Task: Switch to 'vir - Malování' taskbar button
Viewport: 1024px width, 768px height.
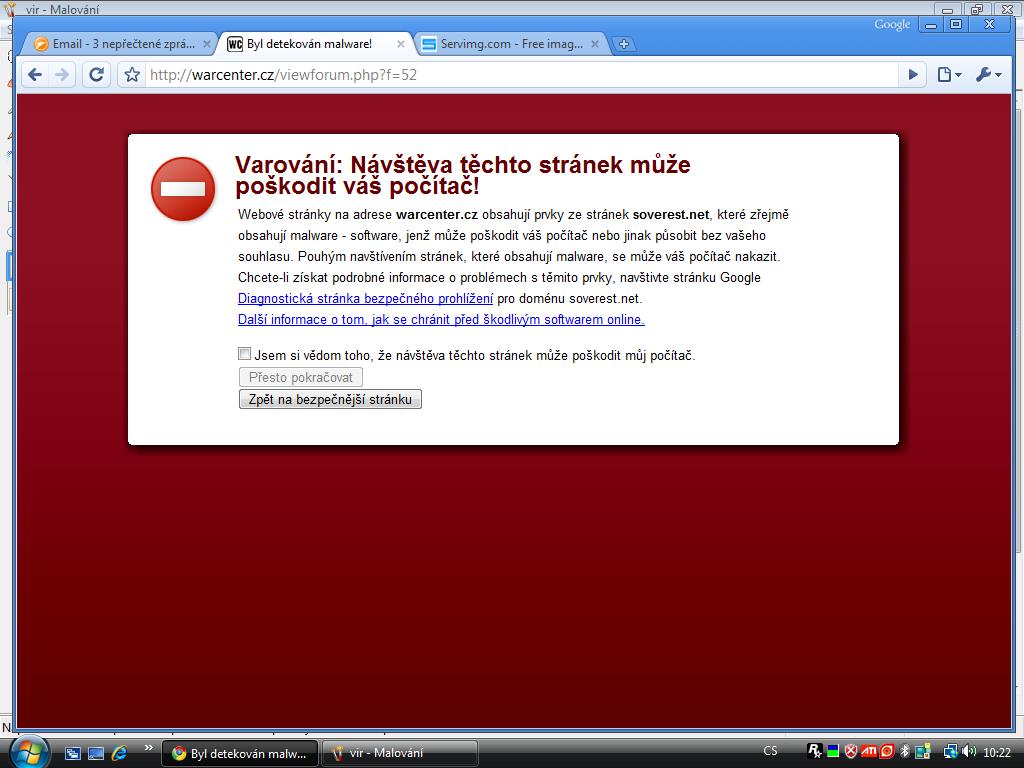Action: [x=400, y=753]
